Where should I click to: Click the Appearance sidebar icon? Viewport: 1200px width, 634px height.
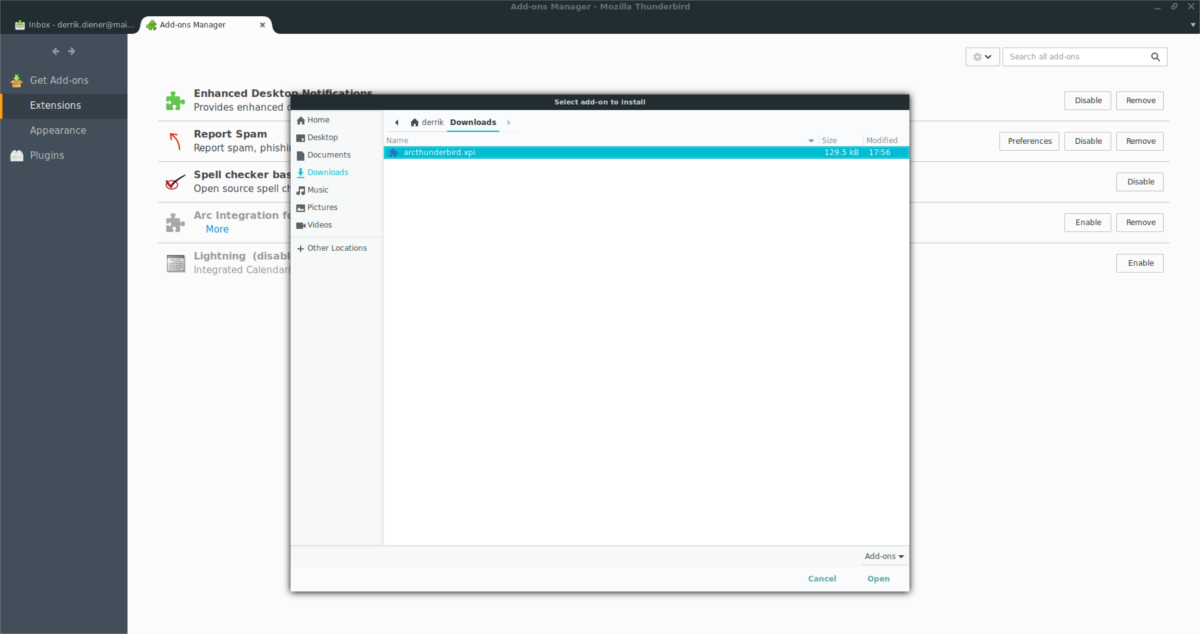[17, 130]
